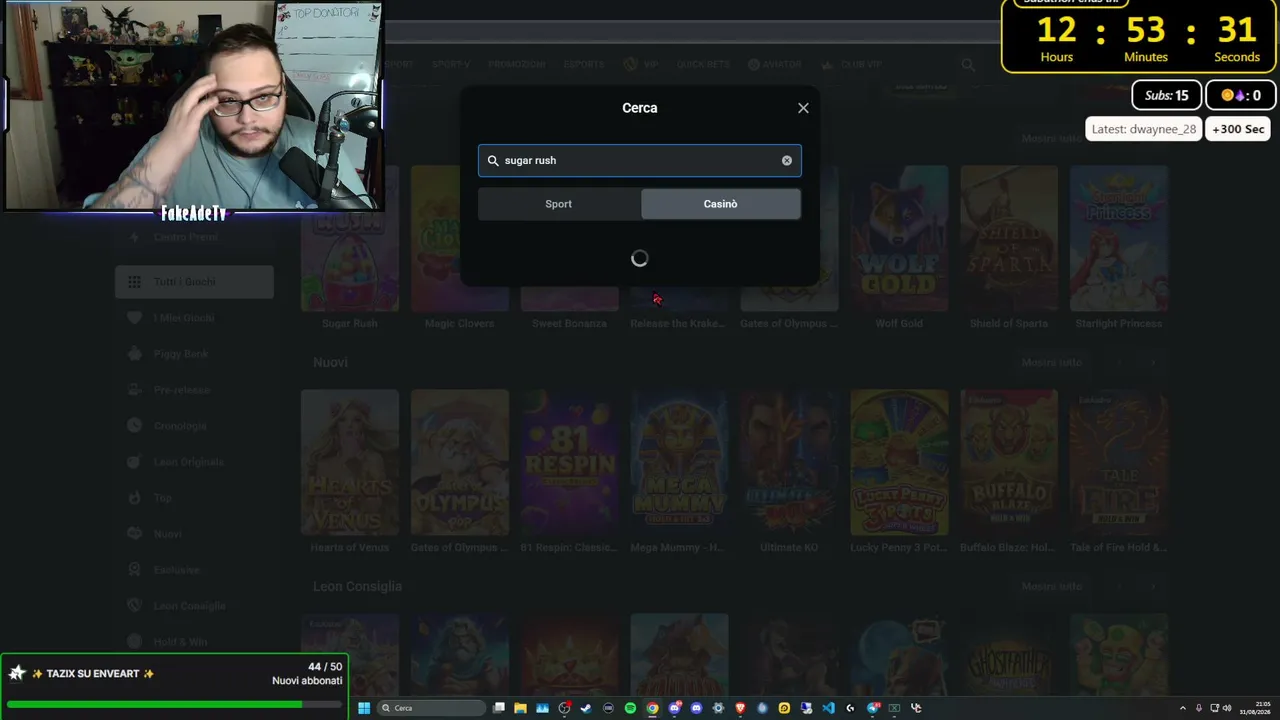The width and height of the screenshot is (1280, 720).
Task: Focus the 'sugar rush' search input
Action: click(639, 160)
